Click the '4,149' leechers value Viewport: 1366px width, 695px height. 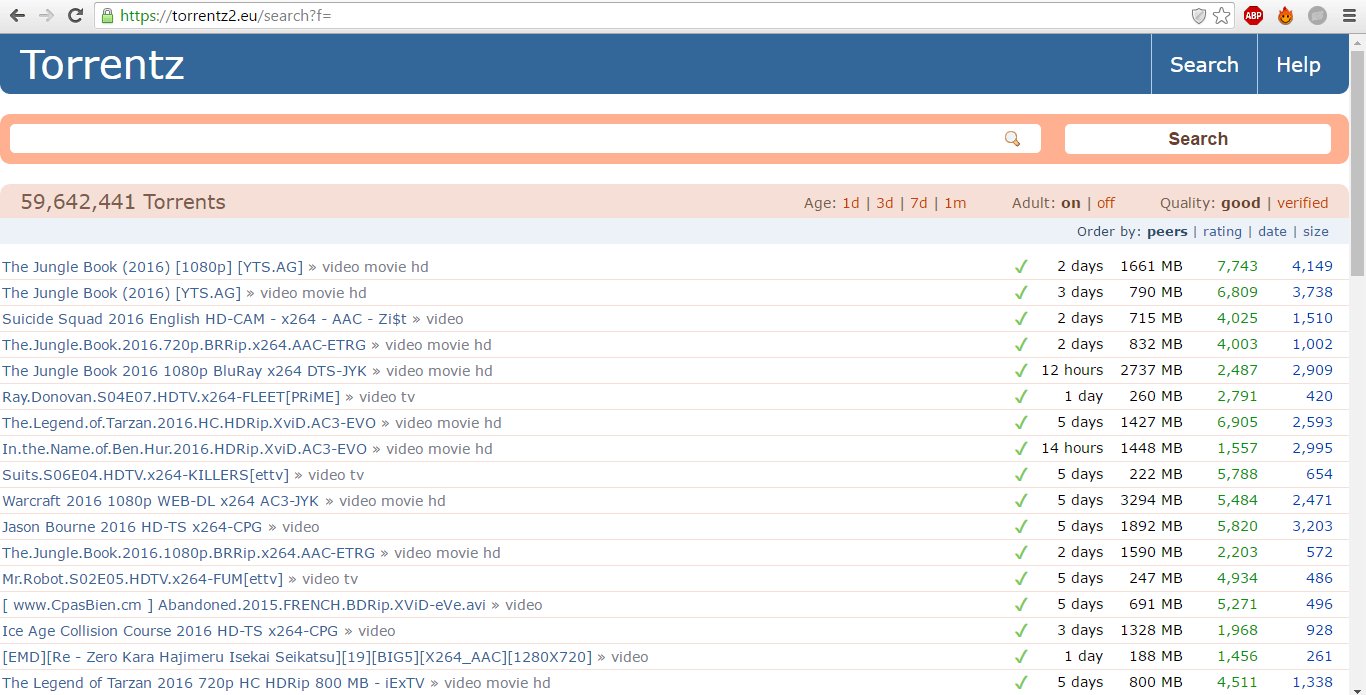[1312, 267]
